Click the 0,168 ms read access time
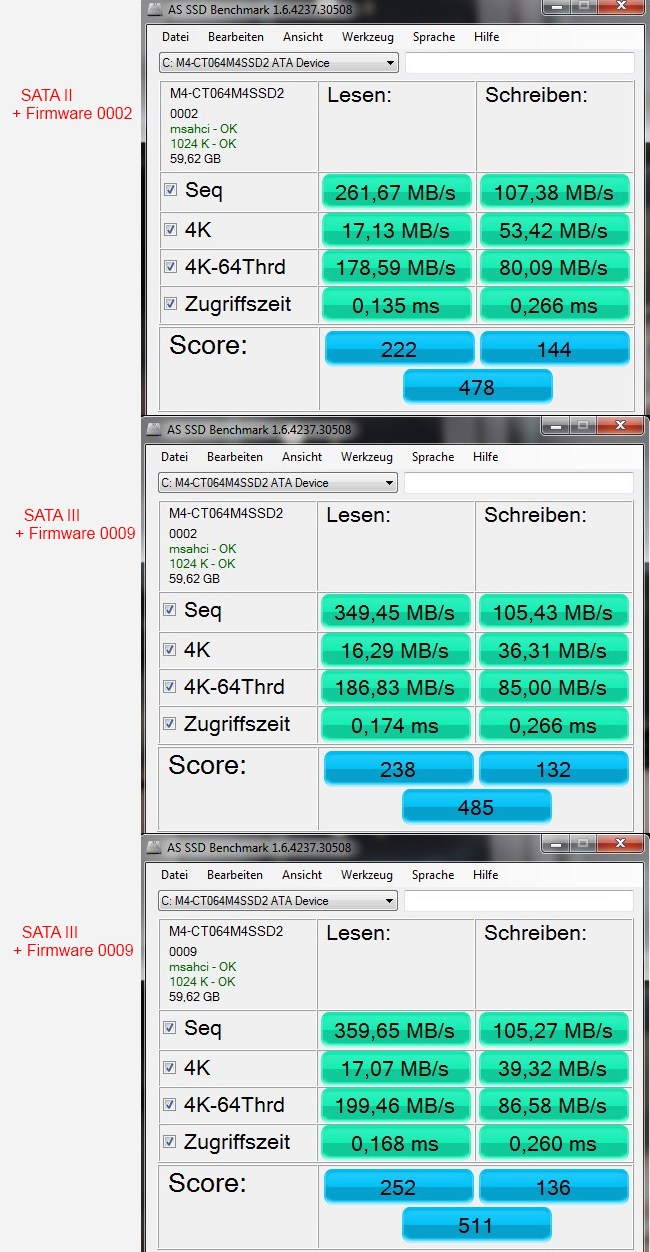 [x=395, y=1143]
